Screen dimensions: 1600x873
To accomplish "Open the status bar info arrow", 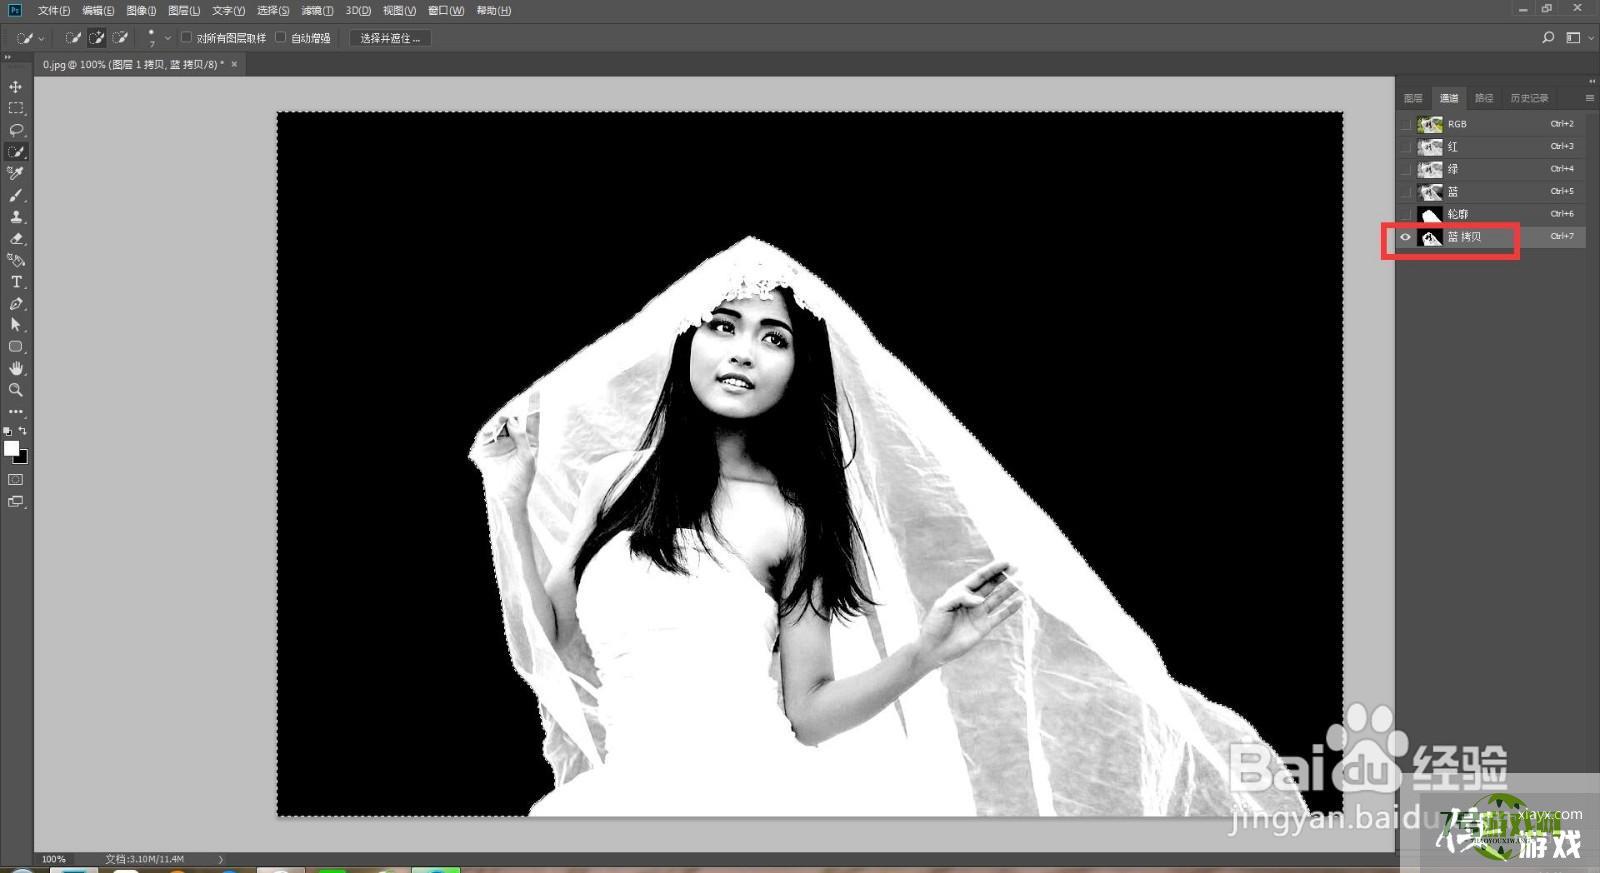I will coord(221,859).
